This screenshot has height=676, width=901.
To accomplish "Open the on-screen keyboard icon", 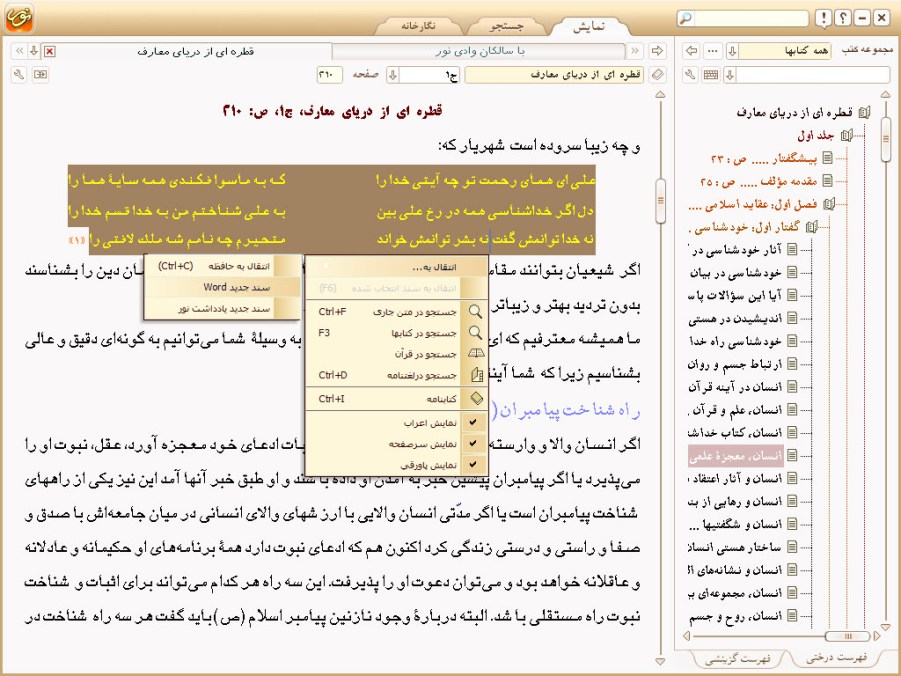I will (711, 75).
